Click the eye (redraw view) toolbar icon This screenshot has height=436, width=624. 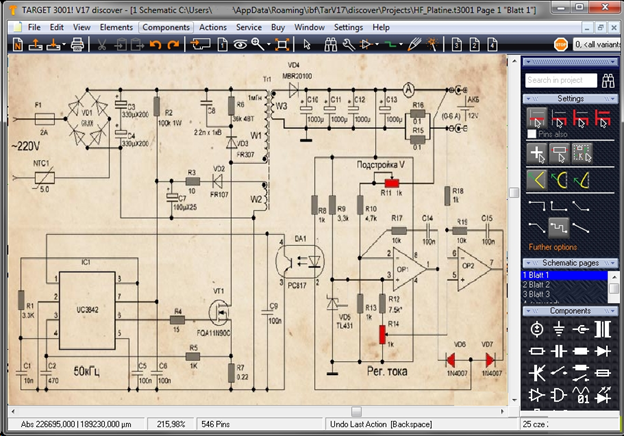click(240, 44)
